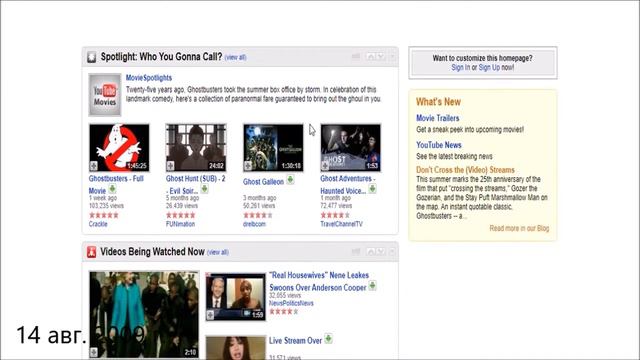The width and height of the screenshot is (640, 360).
Task: Play the large 2:10 video thumbnail
Action: (144, 315)
